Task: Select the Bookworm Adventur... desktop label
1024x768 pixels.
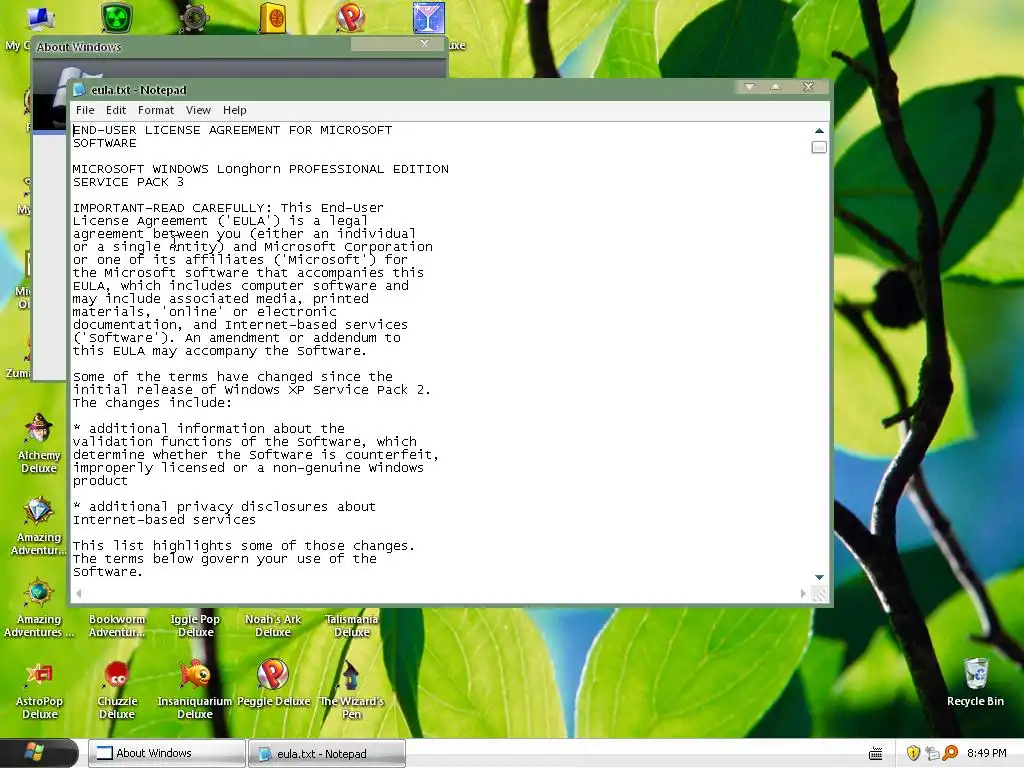Action: 117,626
